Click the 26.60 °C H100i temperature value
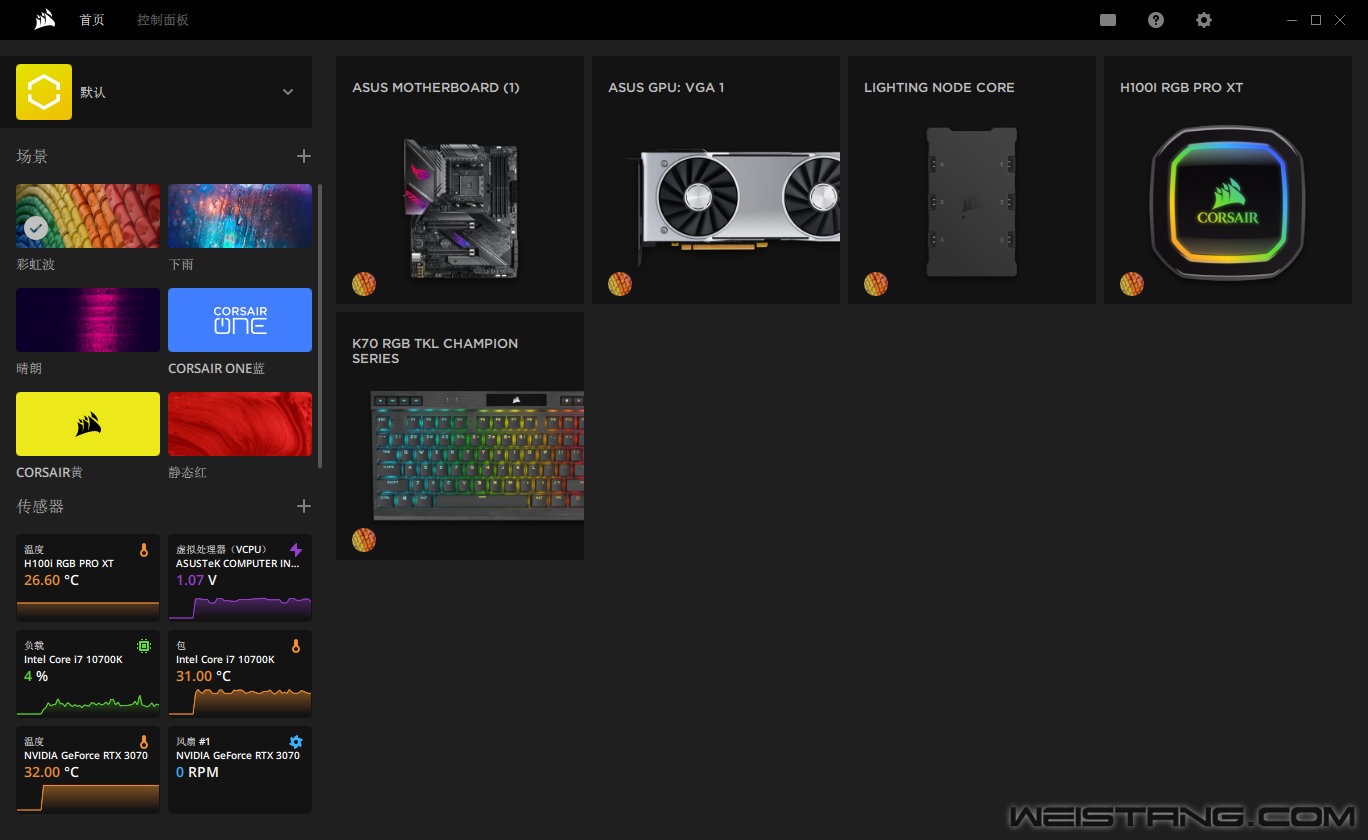 [x=51, y=580]
